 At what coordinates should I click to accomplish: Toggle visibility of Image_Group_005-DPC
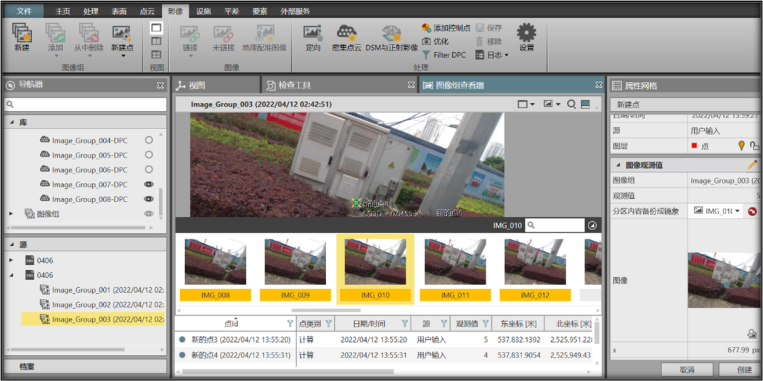[x=149, y=155]
